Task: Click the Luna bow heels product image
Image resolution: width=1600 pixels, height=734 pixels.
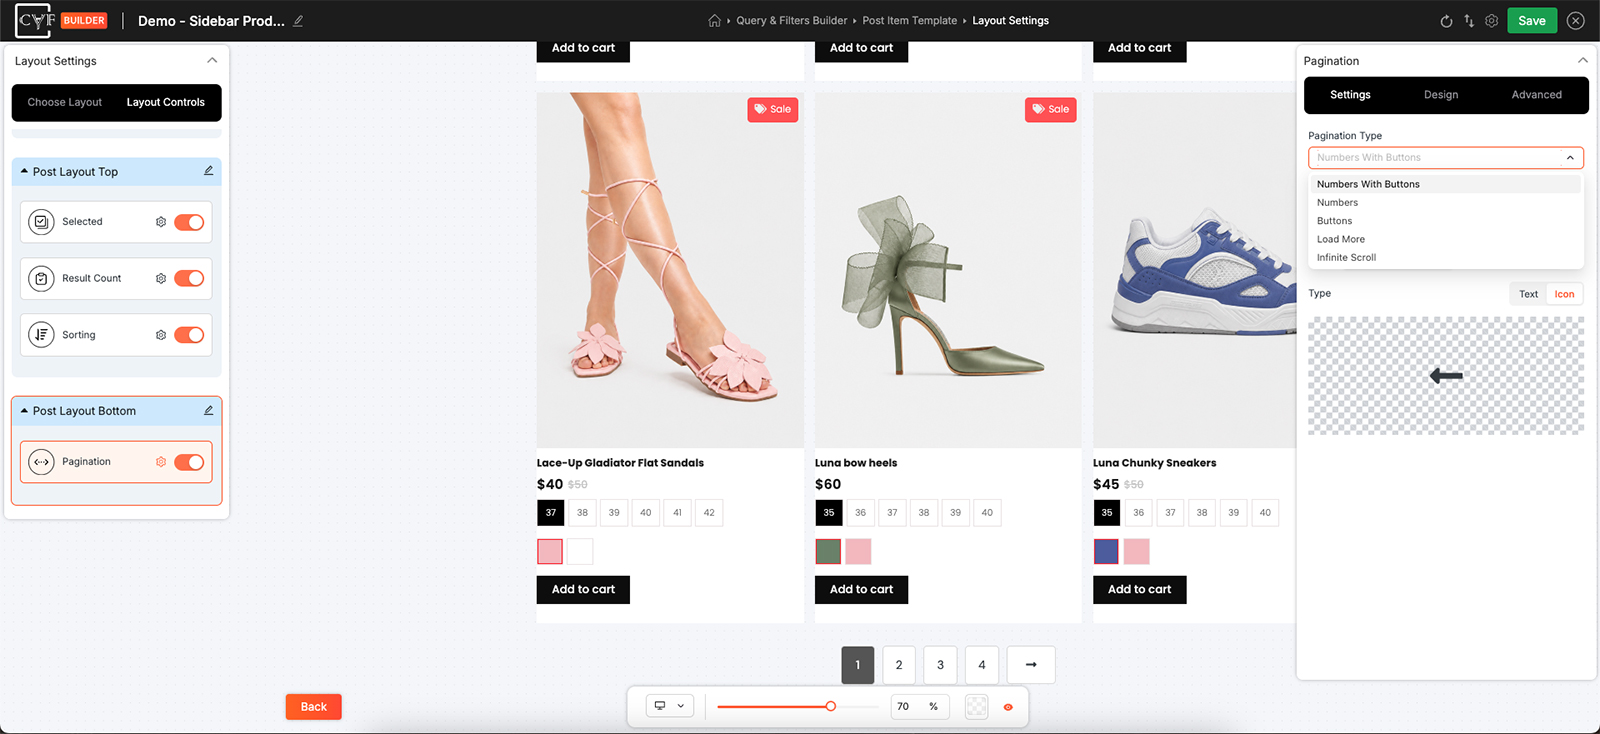Action: pos(948,270)
